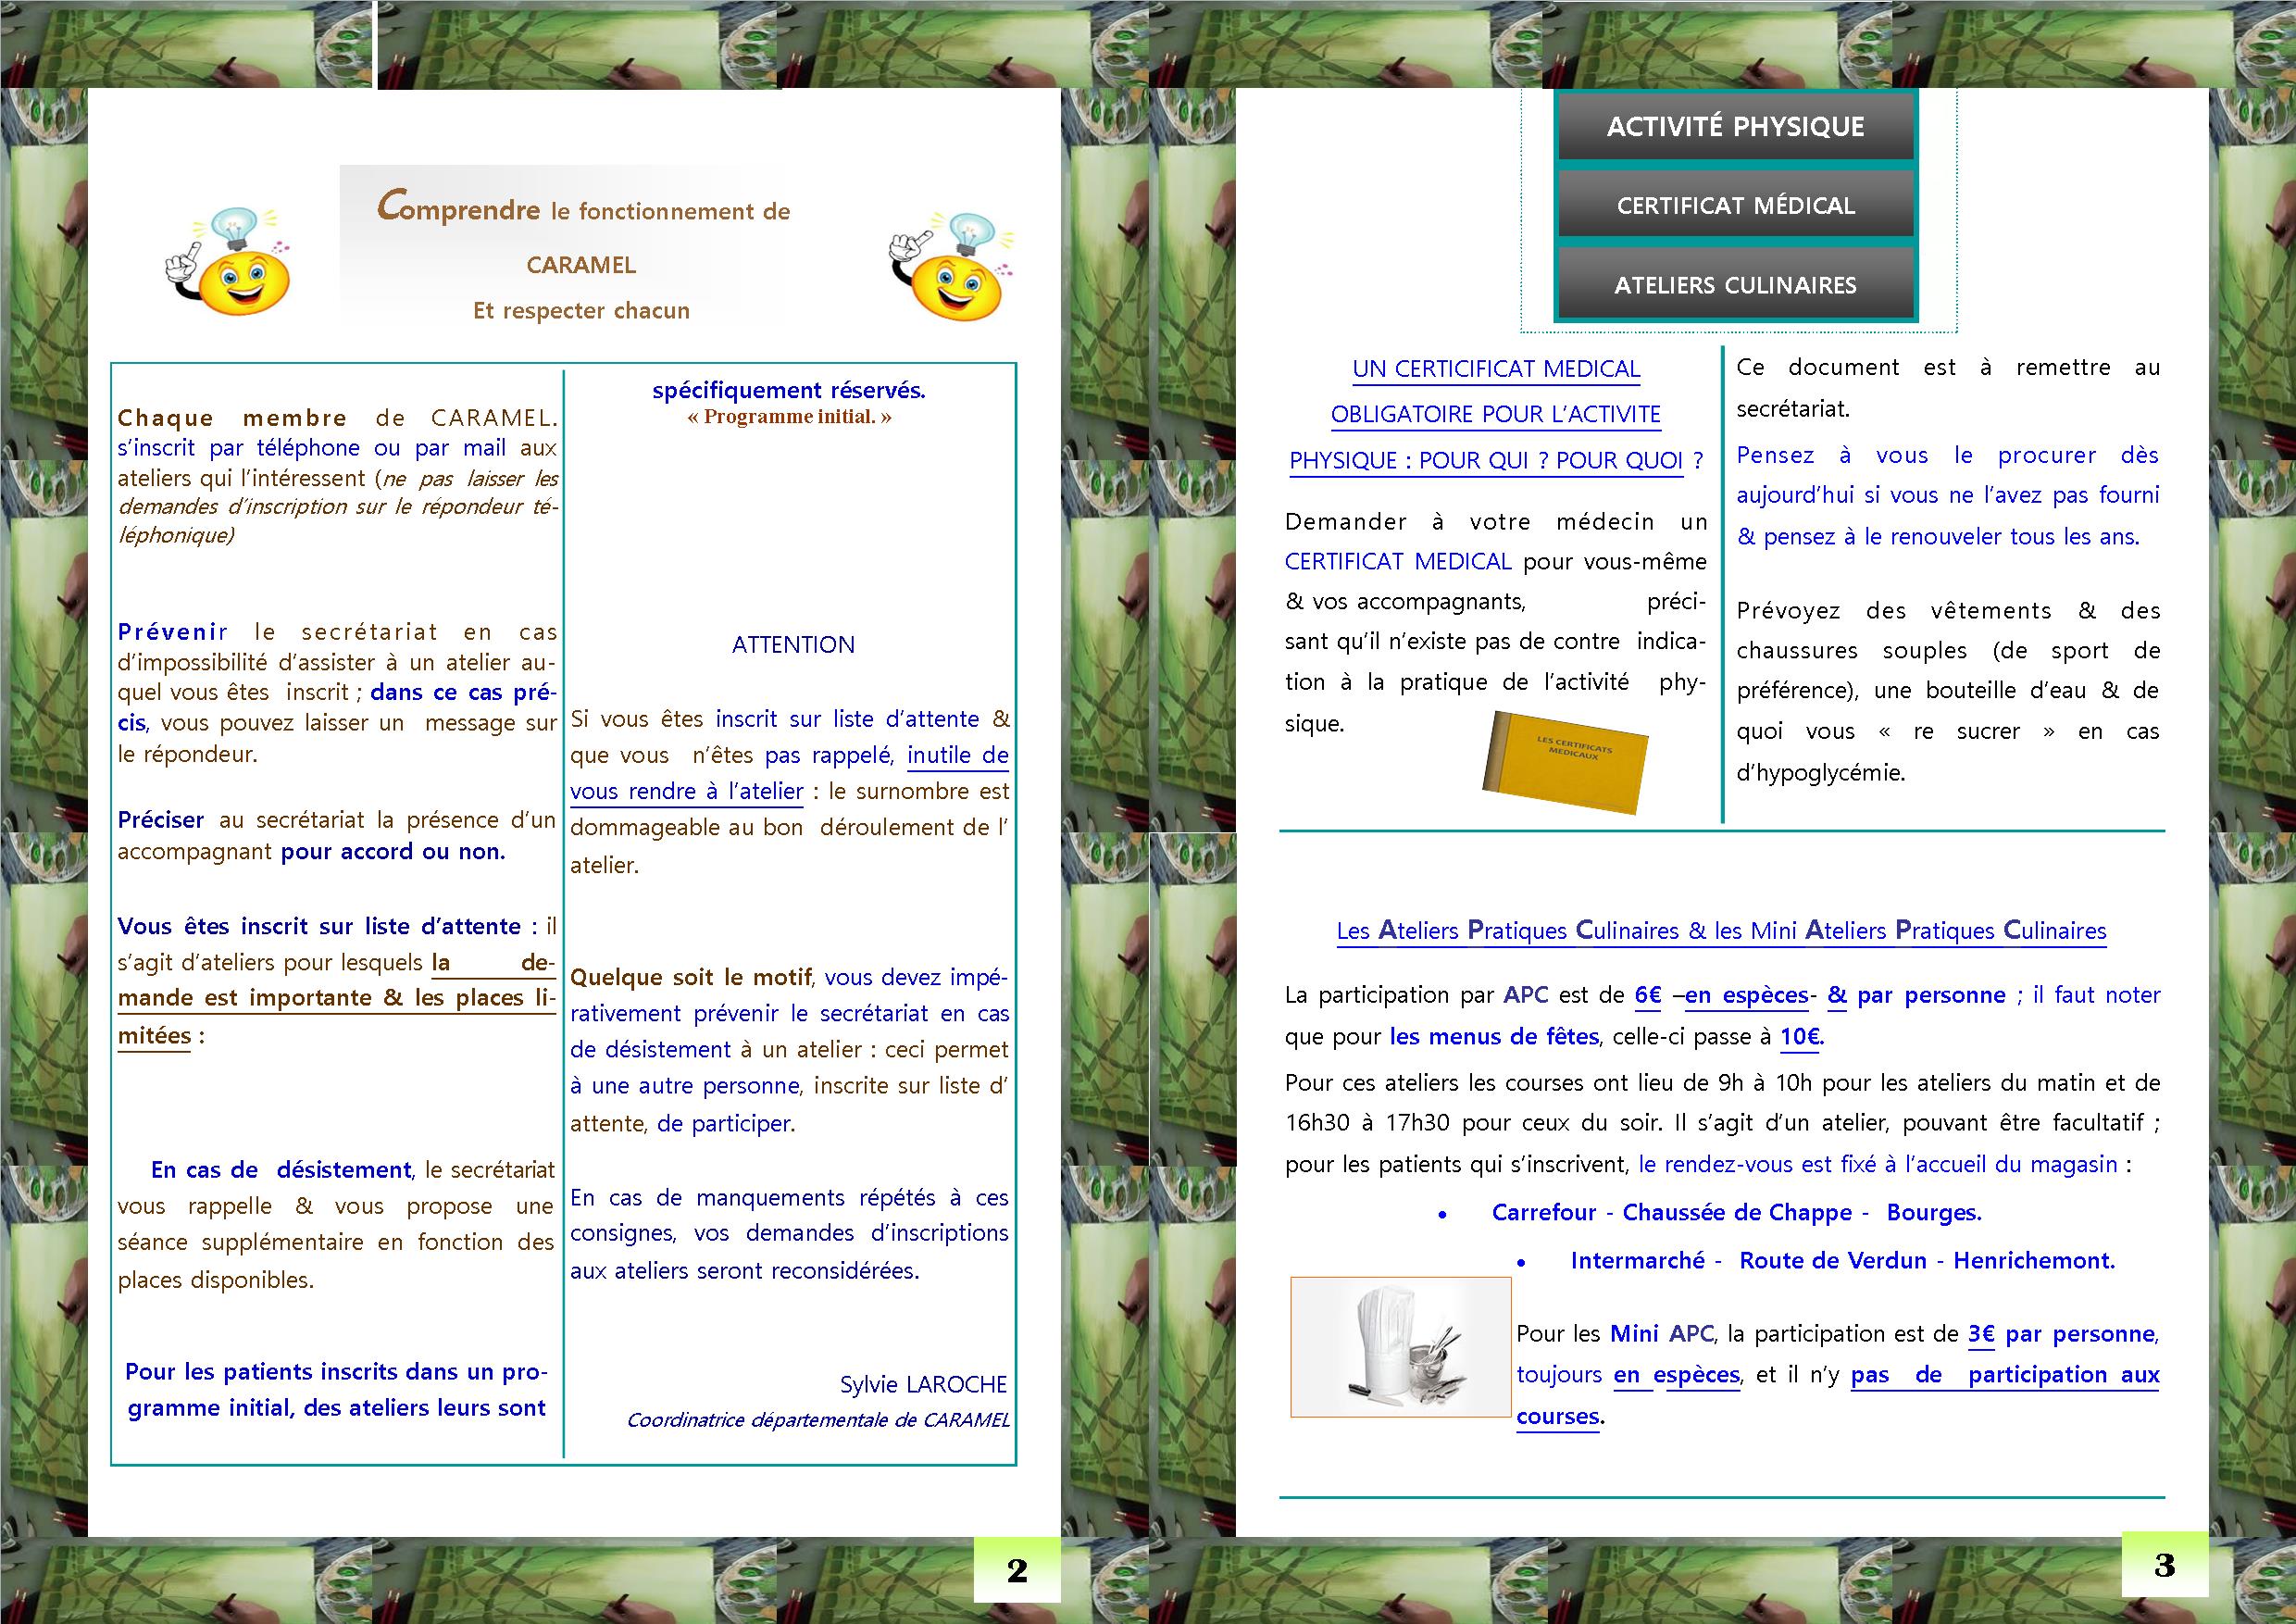The width and height of the screenshot is (2296, 1624).
Task: Click the underlined text 'inutile de'
Action: 958,755
